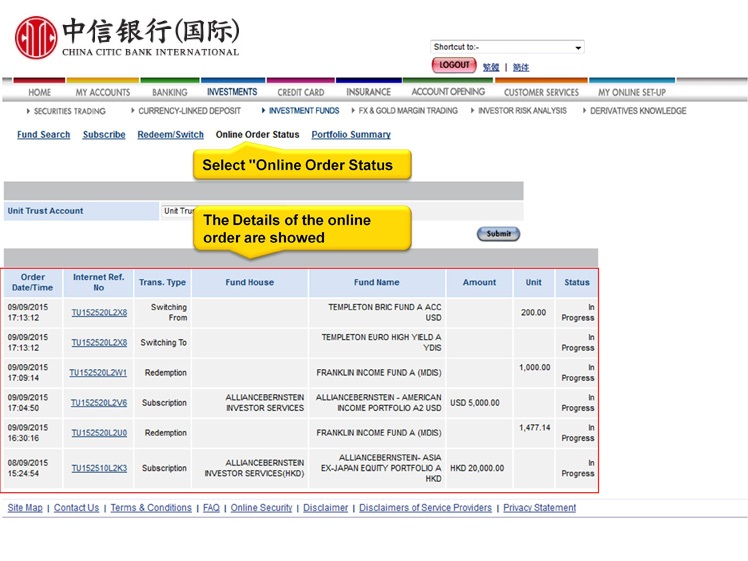The height and width of the screenshot is (561, 748).
Task: Go to Portfolio Summary tab
Action: click(x=351, y=135)
